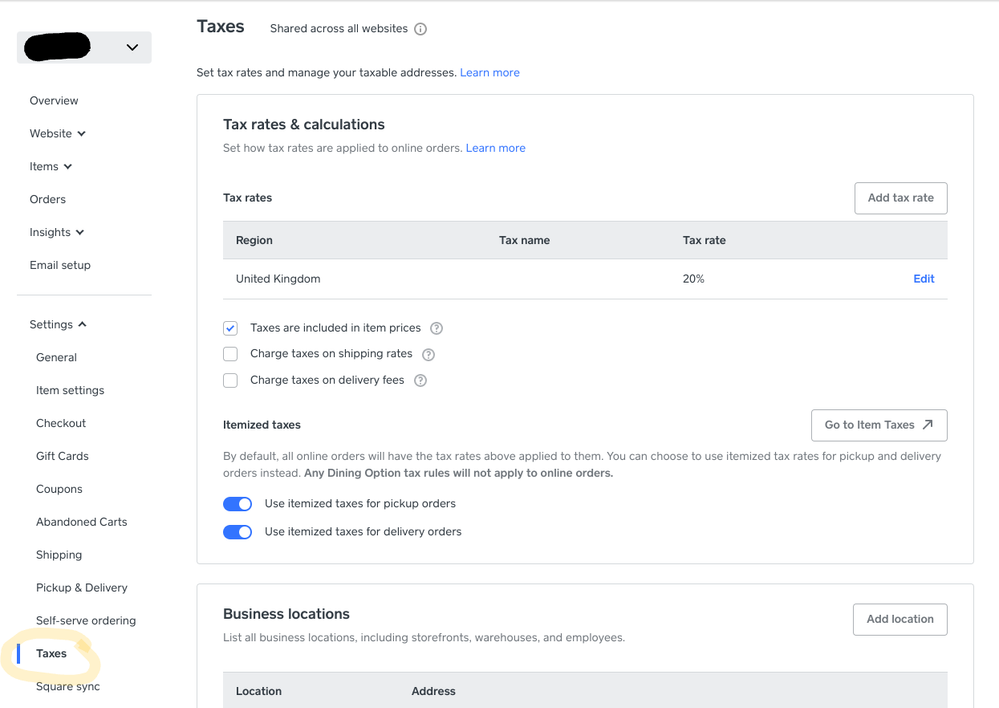Expand the Items sidebar section

(51, 166)
